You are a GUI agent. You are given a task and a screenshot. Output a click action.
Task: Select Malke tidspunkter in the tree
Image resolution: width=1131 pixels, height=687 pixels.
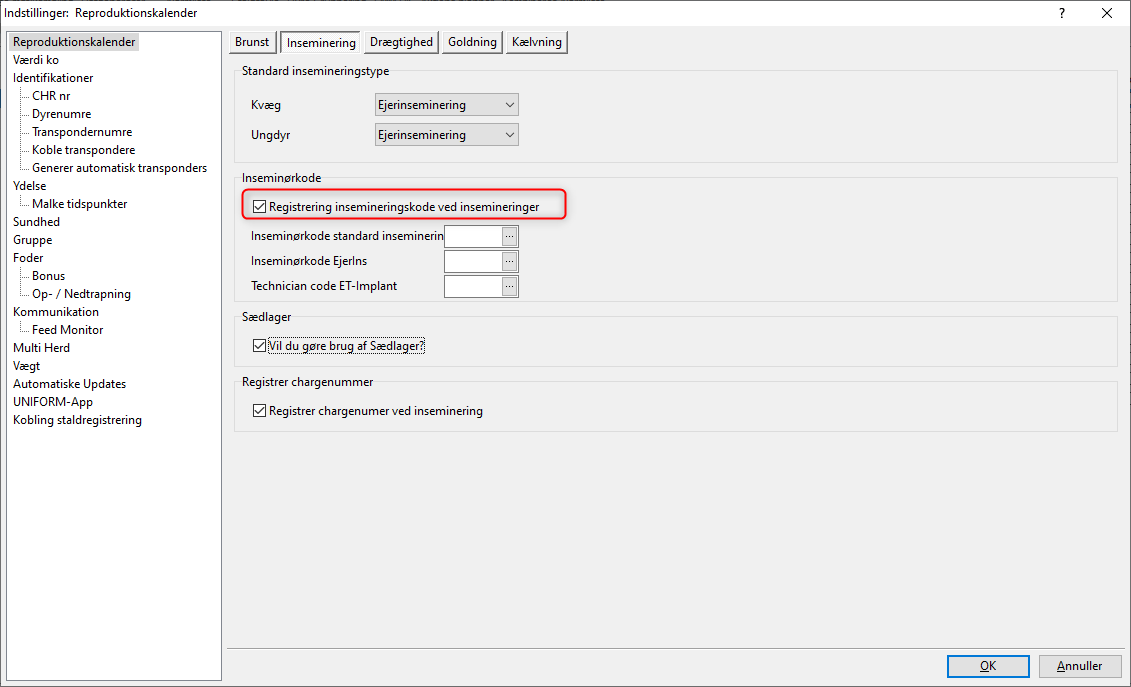click(79, 204)
